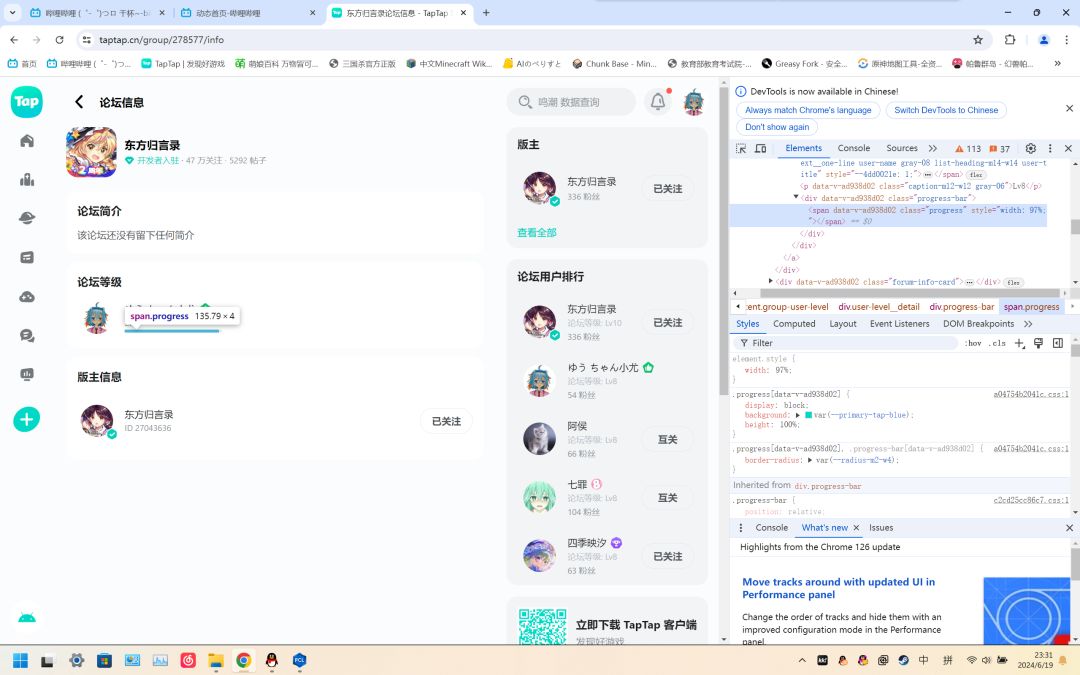Open tap-blue background color swatch
This screenshot has width=1080, height=675.
(x=808, y=415)
